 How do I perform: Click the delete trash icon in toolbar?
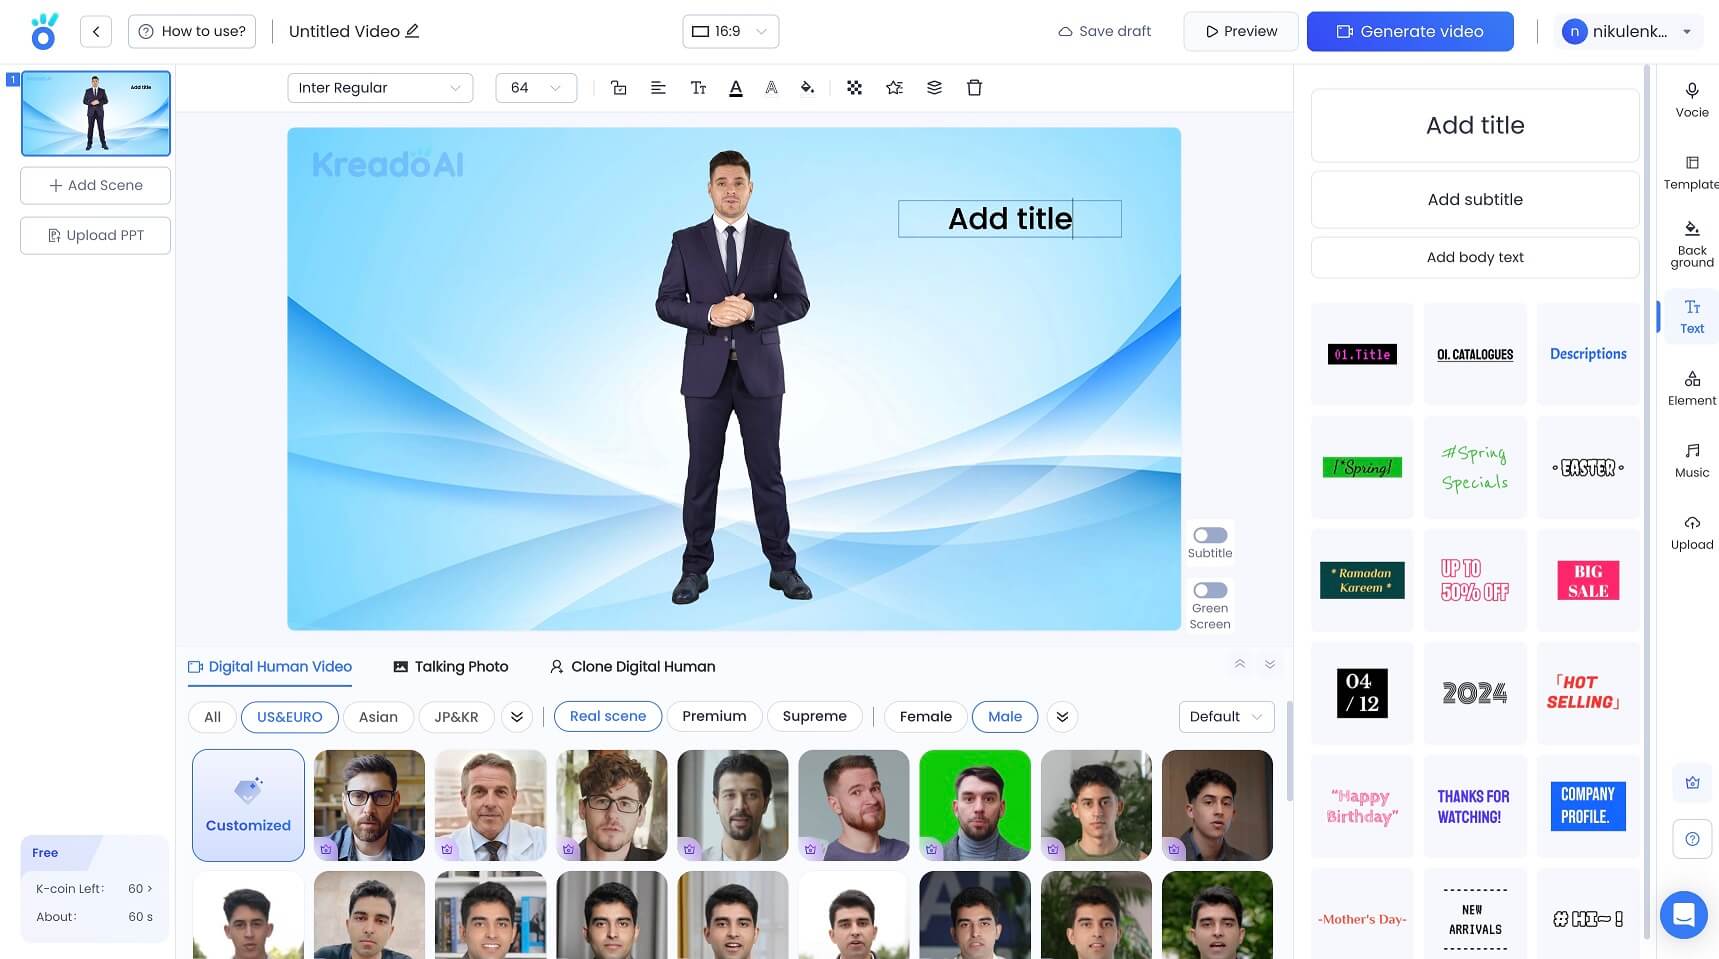(974, 88)
